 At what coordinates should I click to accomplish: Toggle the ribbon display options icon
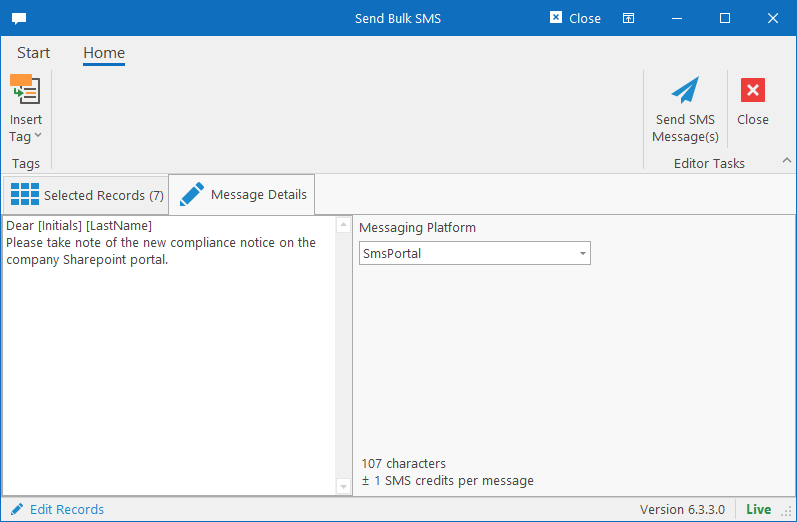coord(628,18)
